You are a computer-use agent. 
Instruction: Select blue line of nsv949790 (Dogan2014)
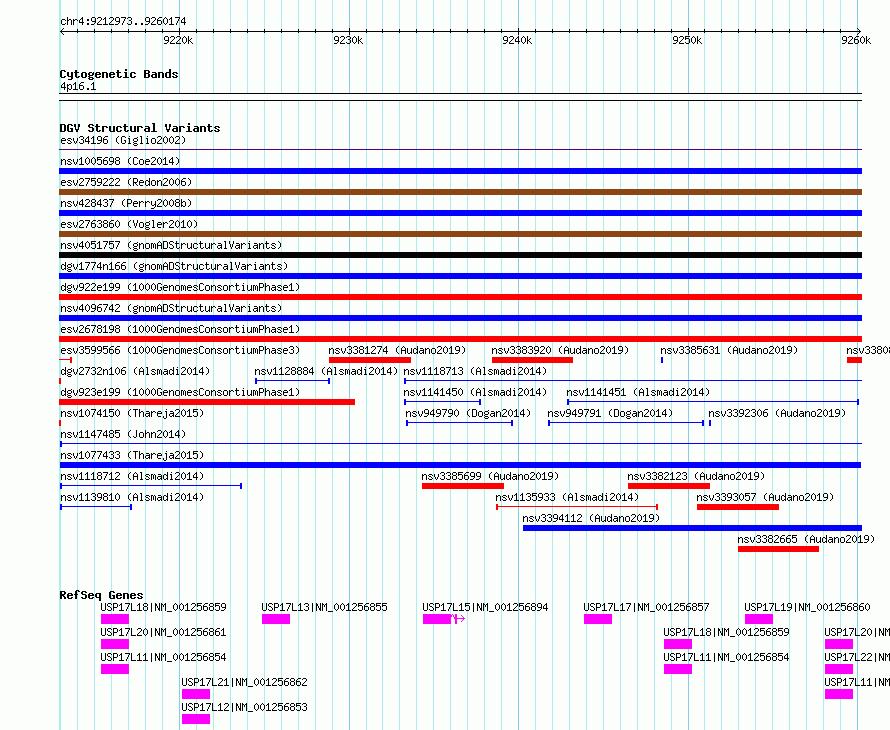pos(460,423)
